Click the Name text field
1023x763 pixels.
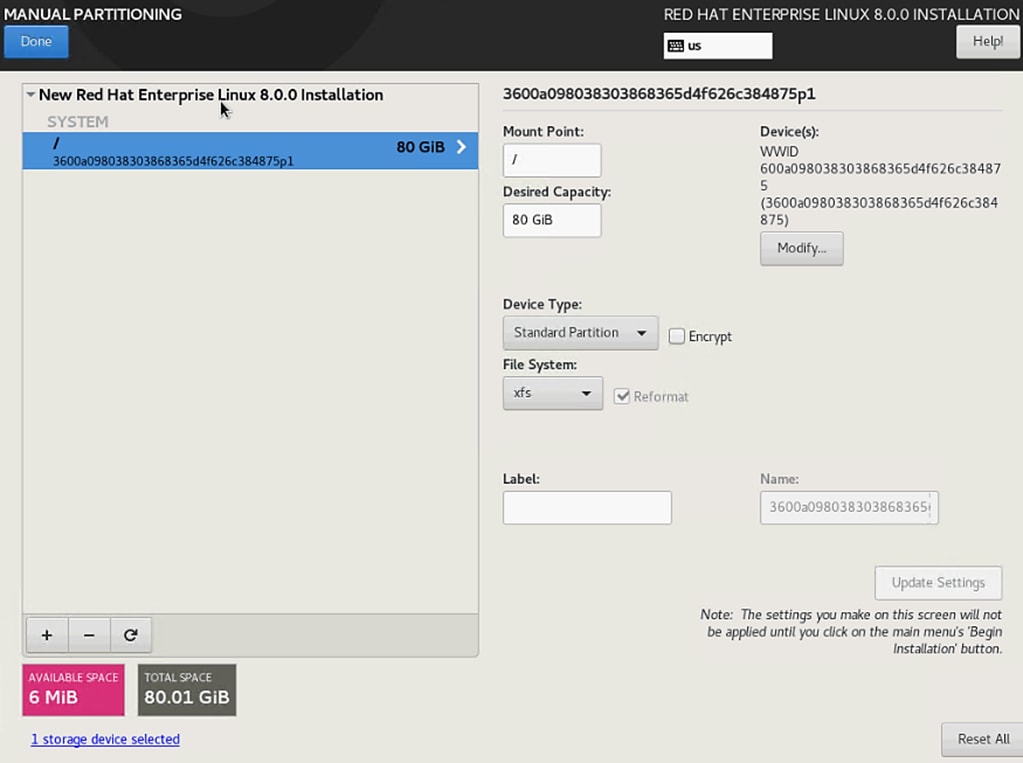849,507
